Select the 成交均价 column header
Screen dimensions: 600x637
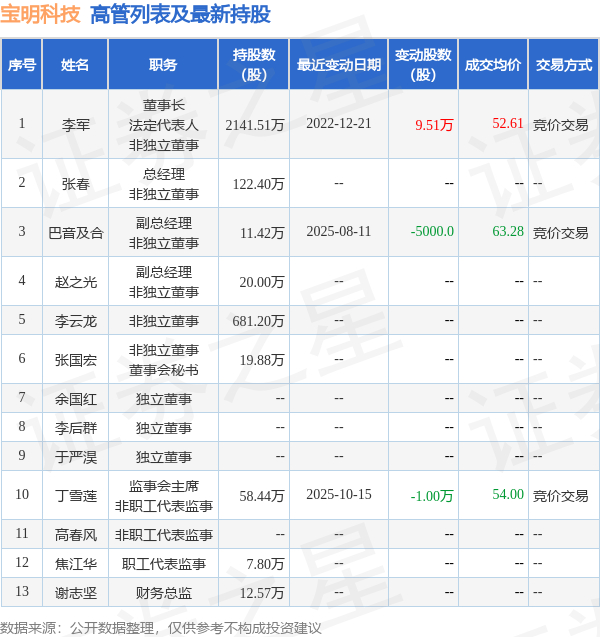click(x=493, y=65)
